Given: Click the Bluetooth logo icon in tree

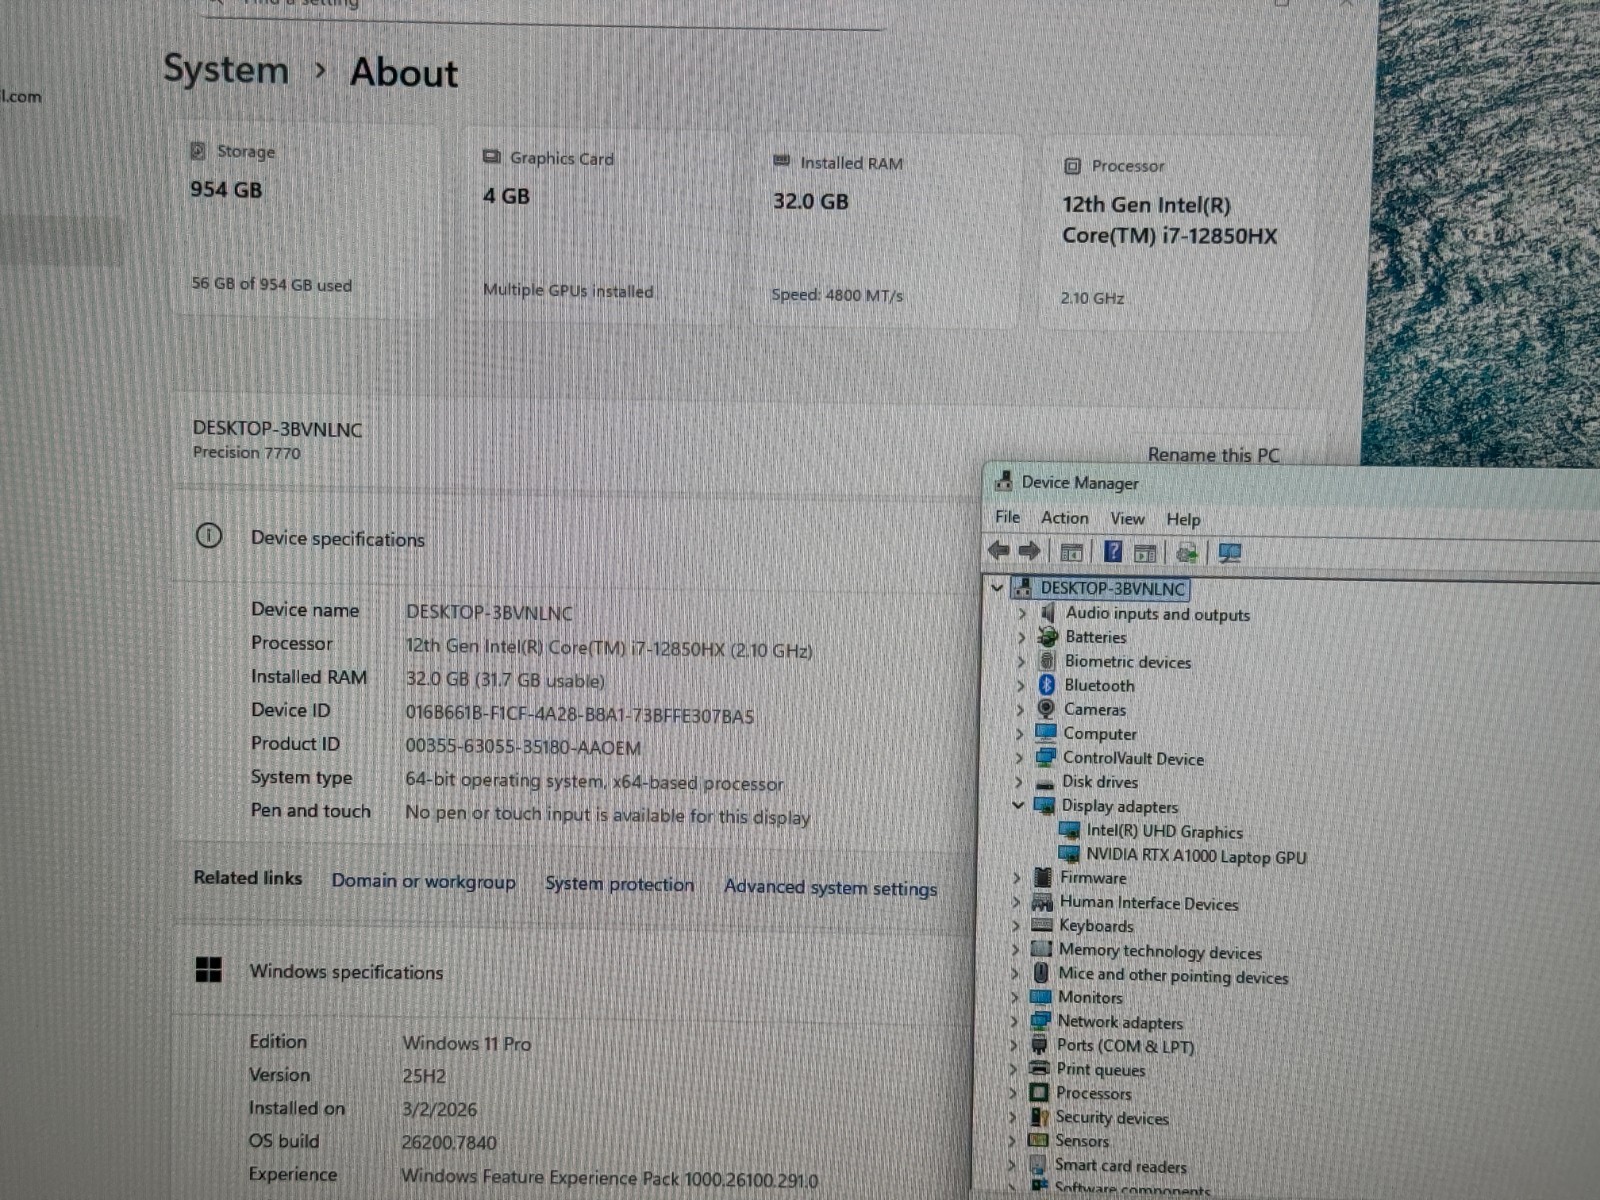Looking at the screenshot, I should pos(1046,685).
